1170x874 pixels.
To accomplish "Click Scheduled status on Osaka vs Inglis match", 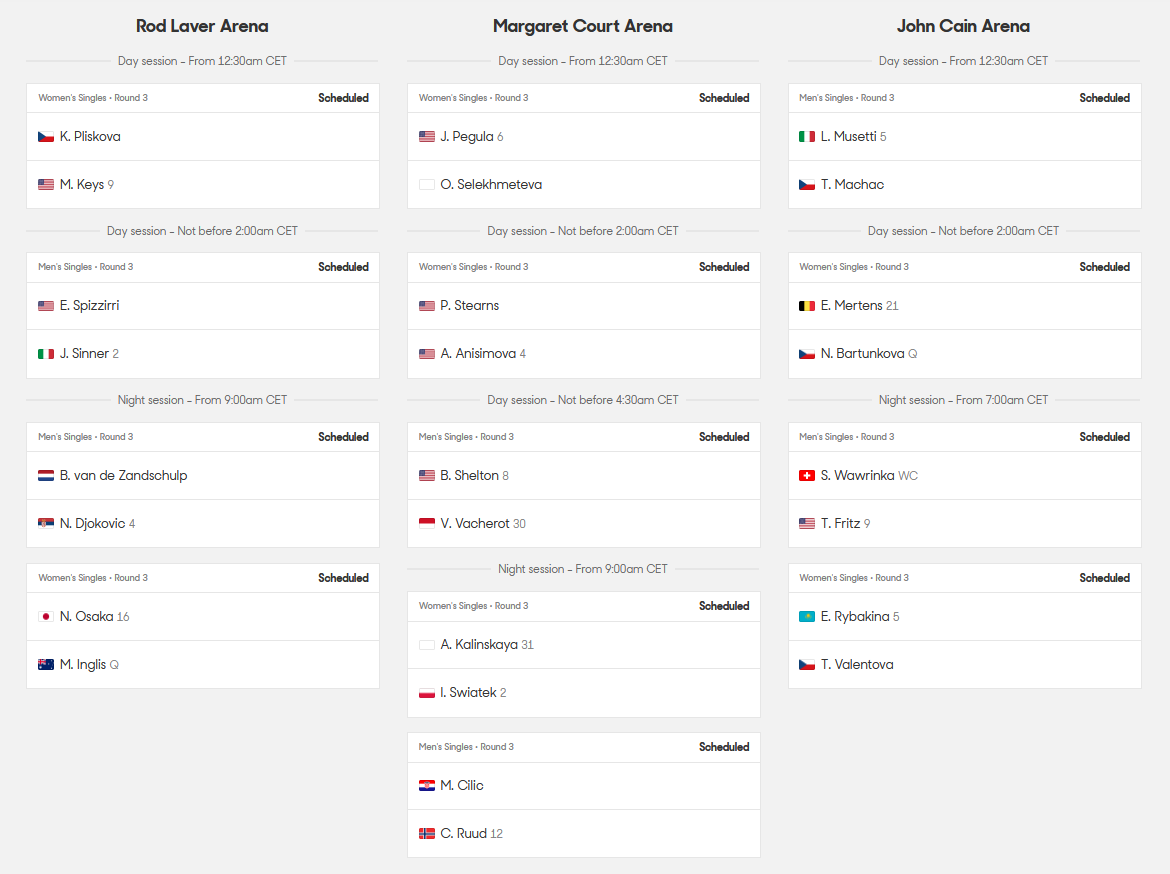I will pos(343,578).
